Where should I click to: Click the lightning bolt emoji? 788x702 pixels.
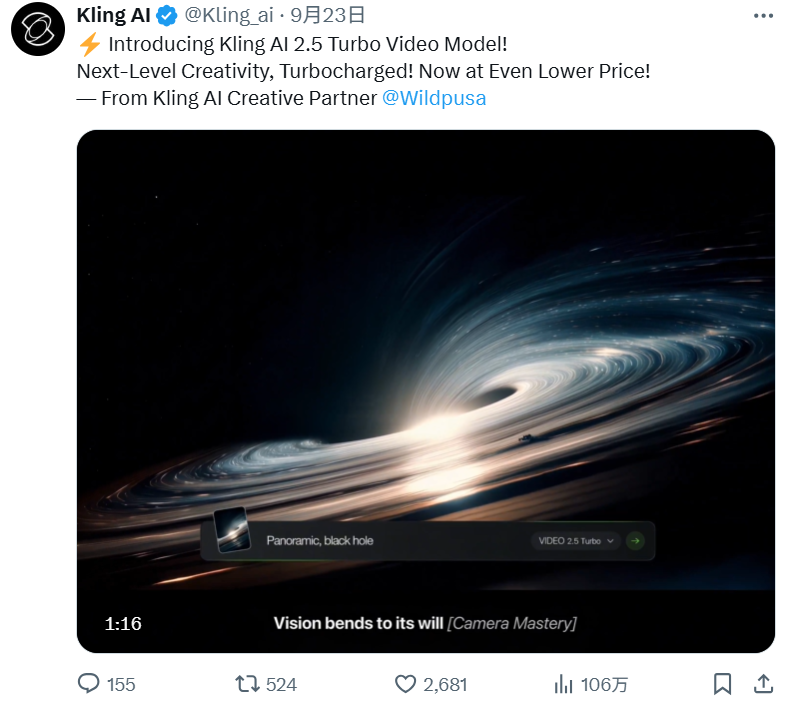90,45
